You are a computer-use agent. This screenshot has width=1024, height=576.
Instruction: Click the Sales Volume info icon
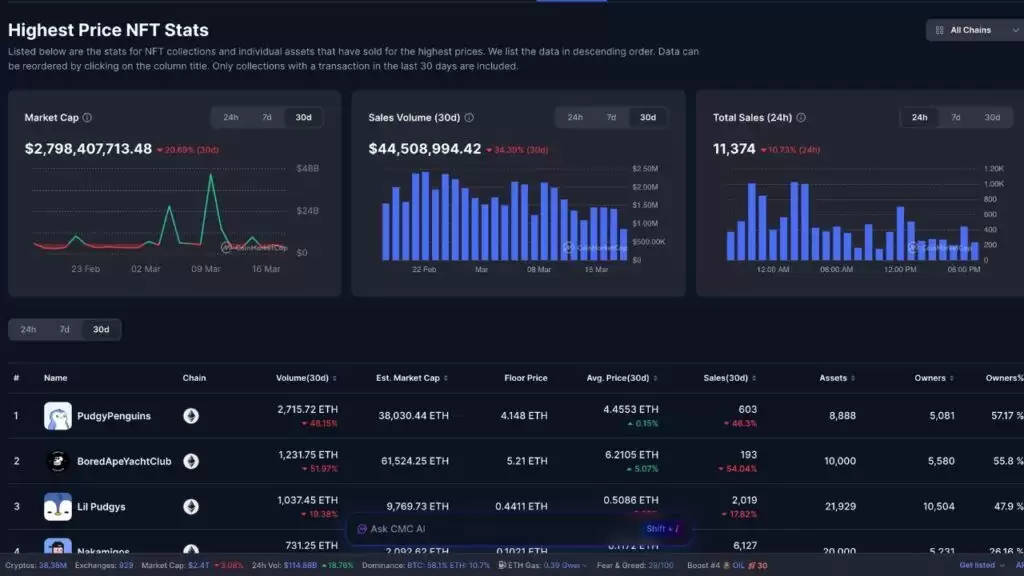[469, 118]
